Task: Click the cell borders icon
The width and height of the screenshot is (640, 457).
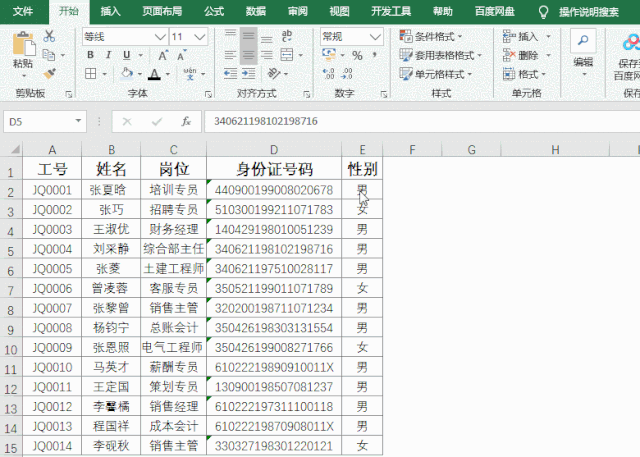Action: tap(91, 74)
